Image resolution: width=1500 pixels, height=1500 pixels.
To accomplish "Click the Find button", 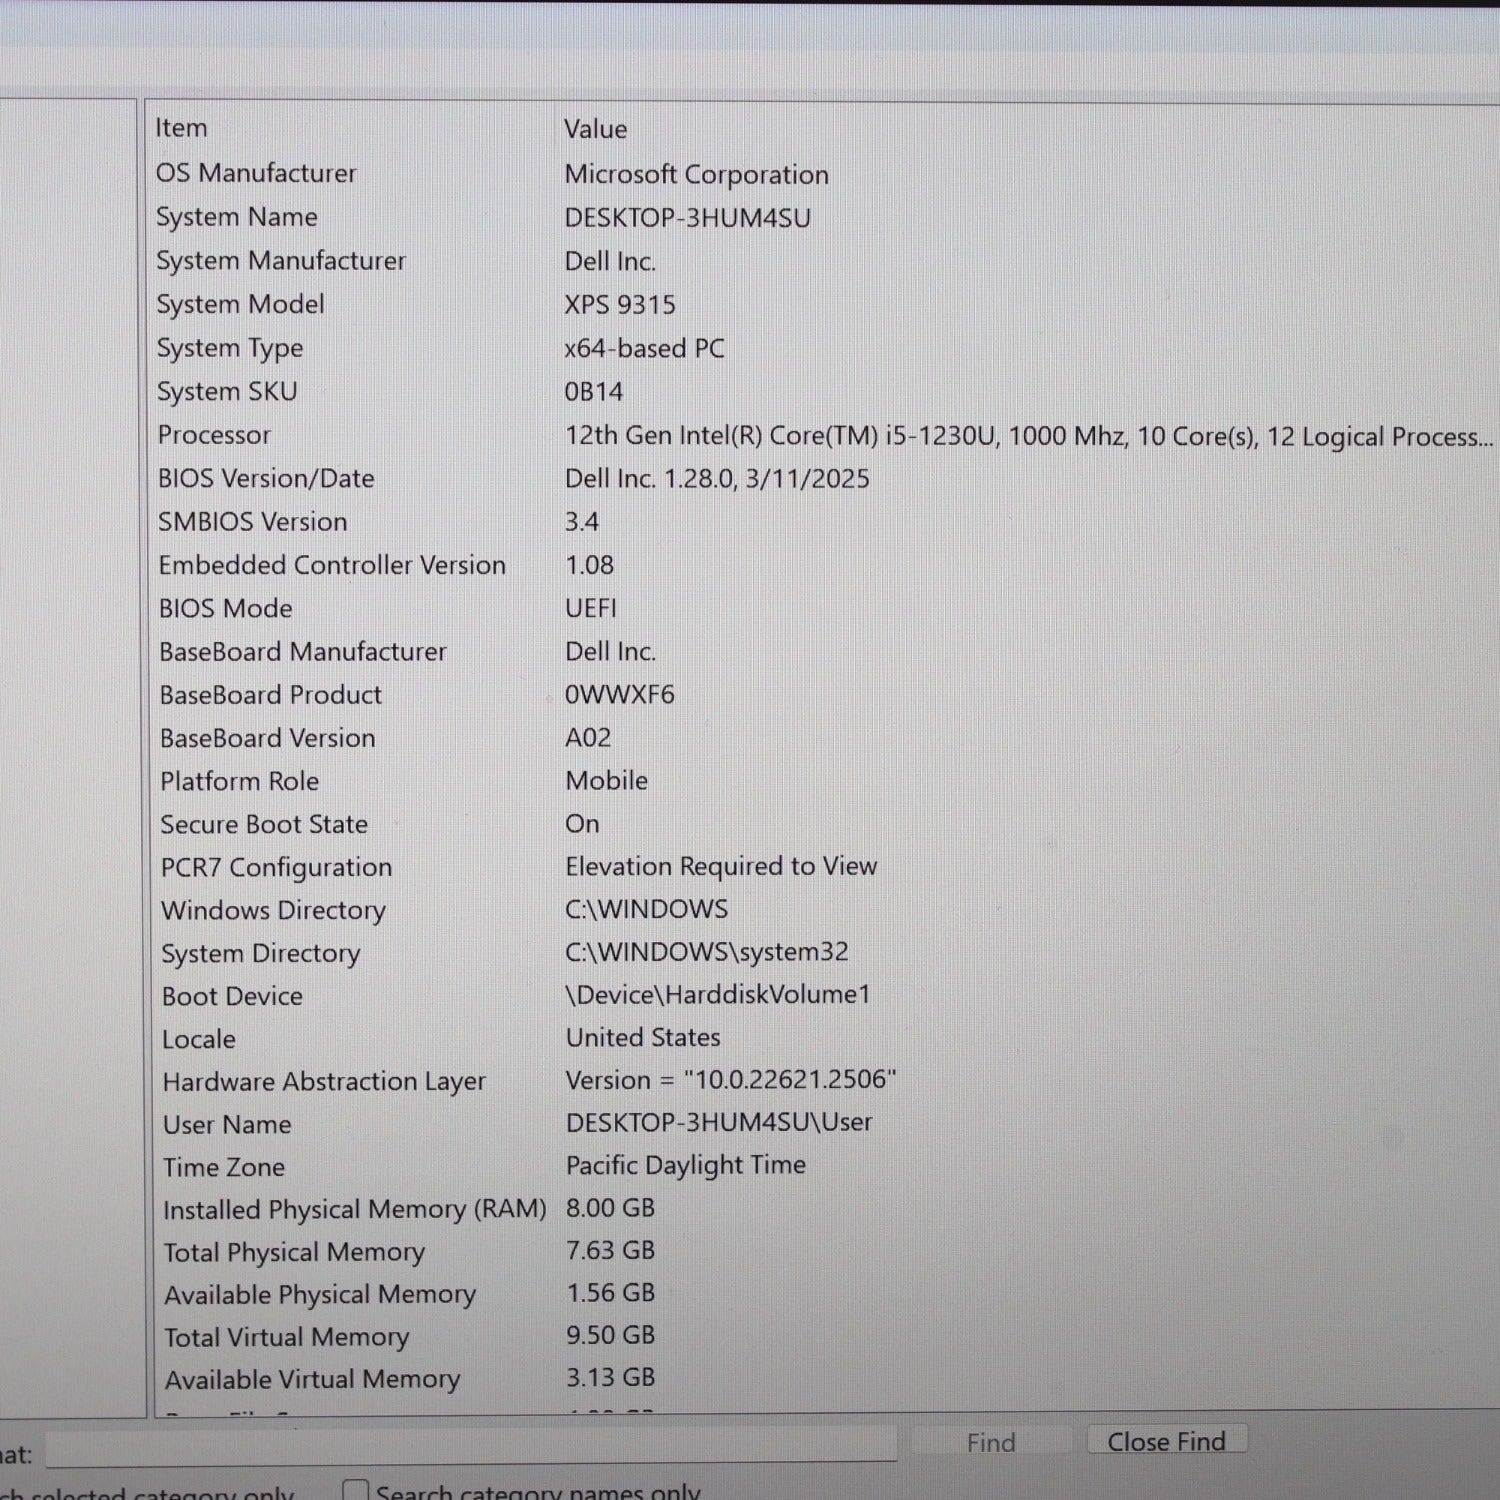I will 990,1442.
